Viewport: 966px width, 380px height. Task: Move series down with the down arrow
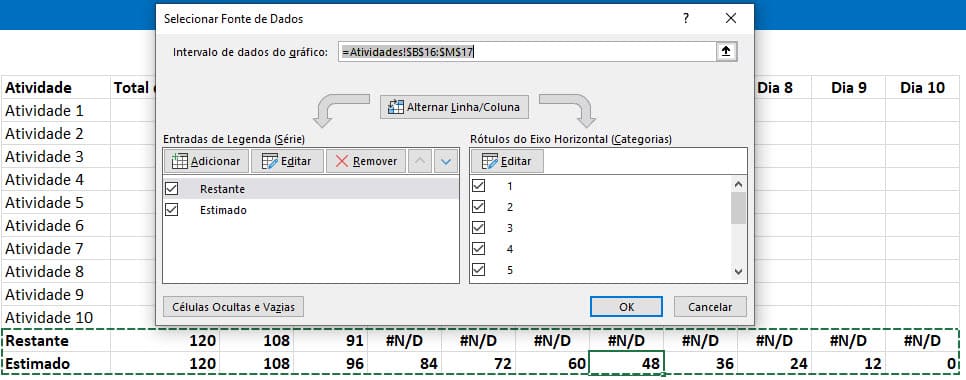coord(446,161)
